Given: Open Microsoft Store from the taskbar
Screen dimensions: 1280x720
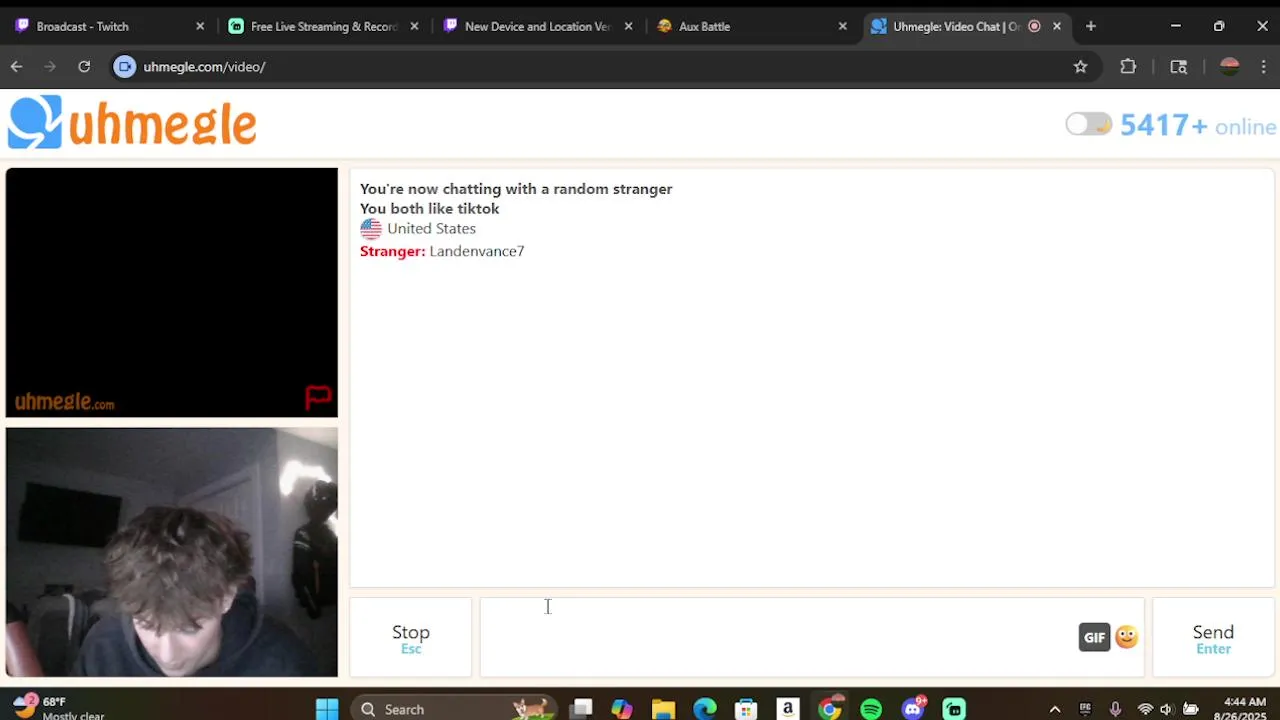Looking at the screenshot, I should coord(746,709).
